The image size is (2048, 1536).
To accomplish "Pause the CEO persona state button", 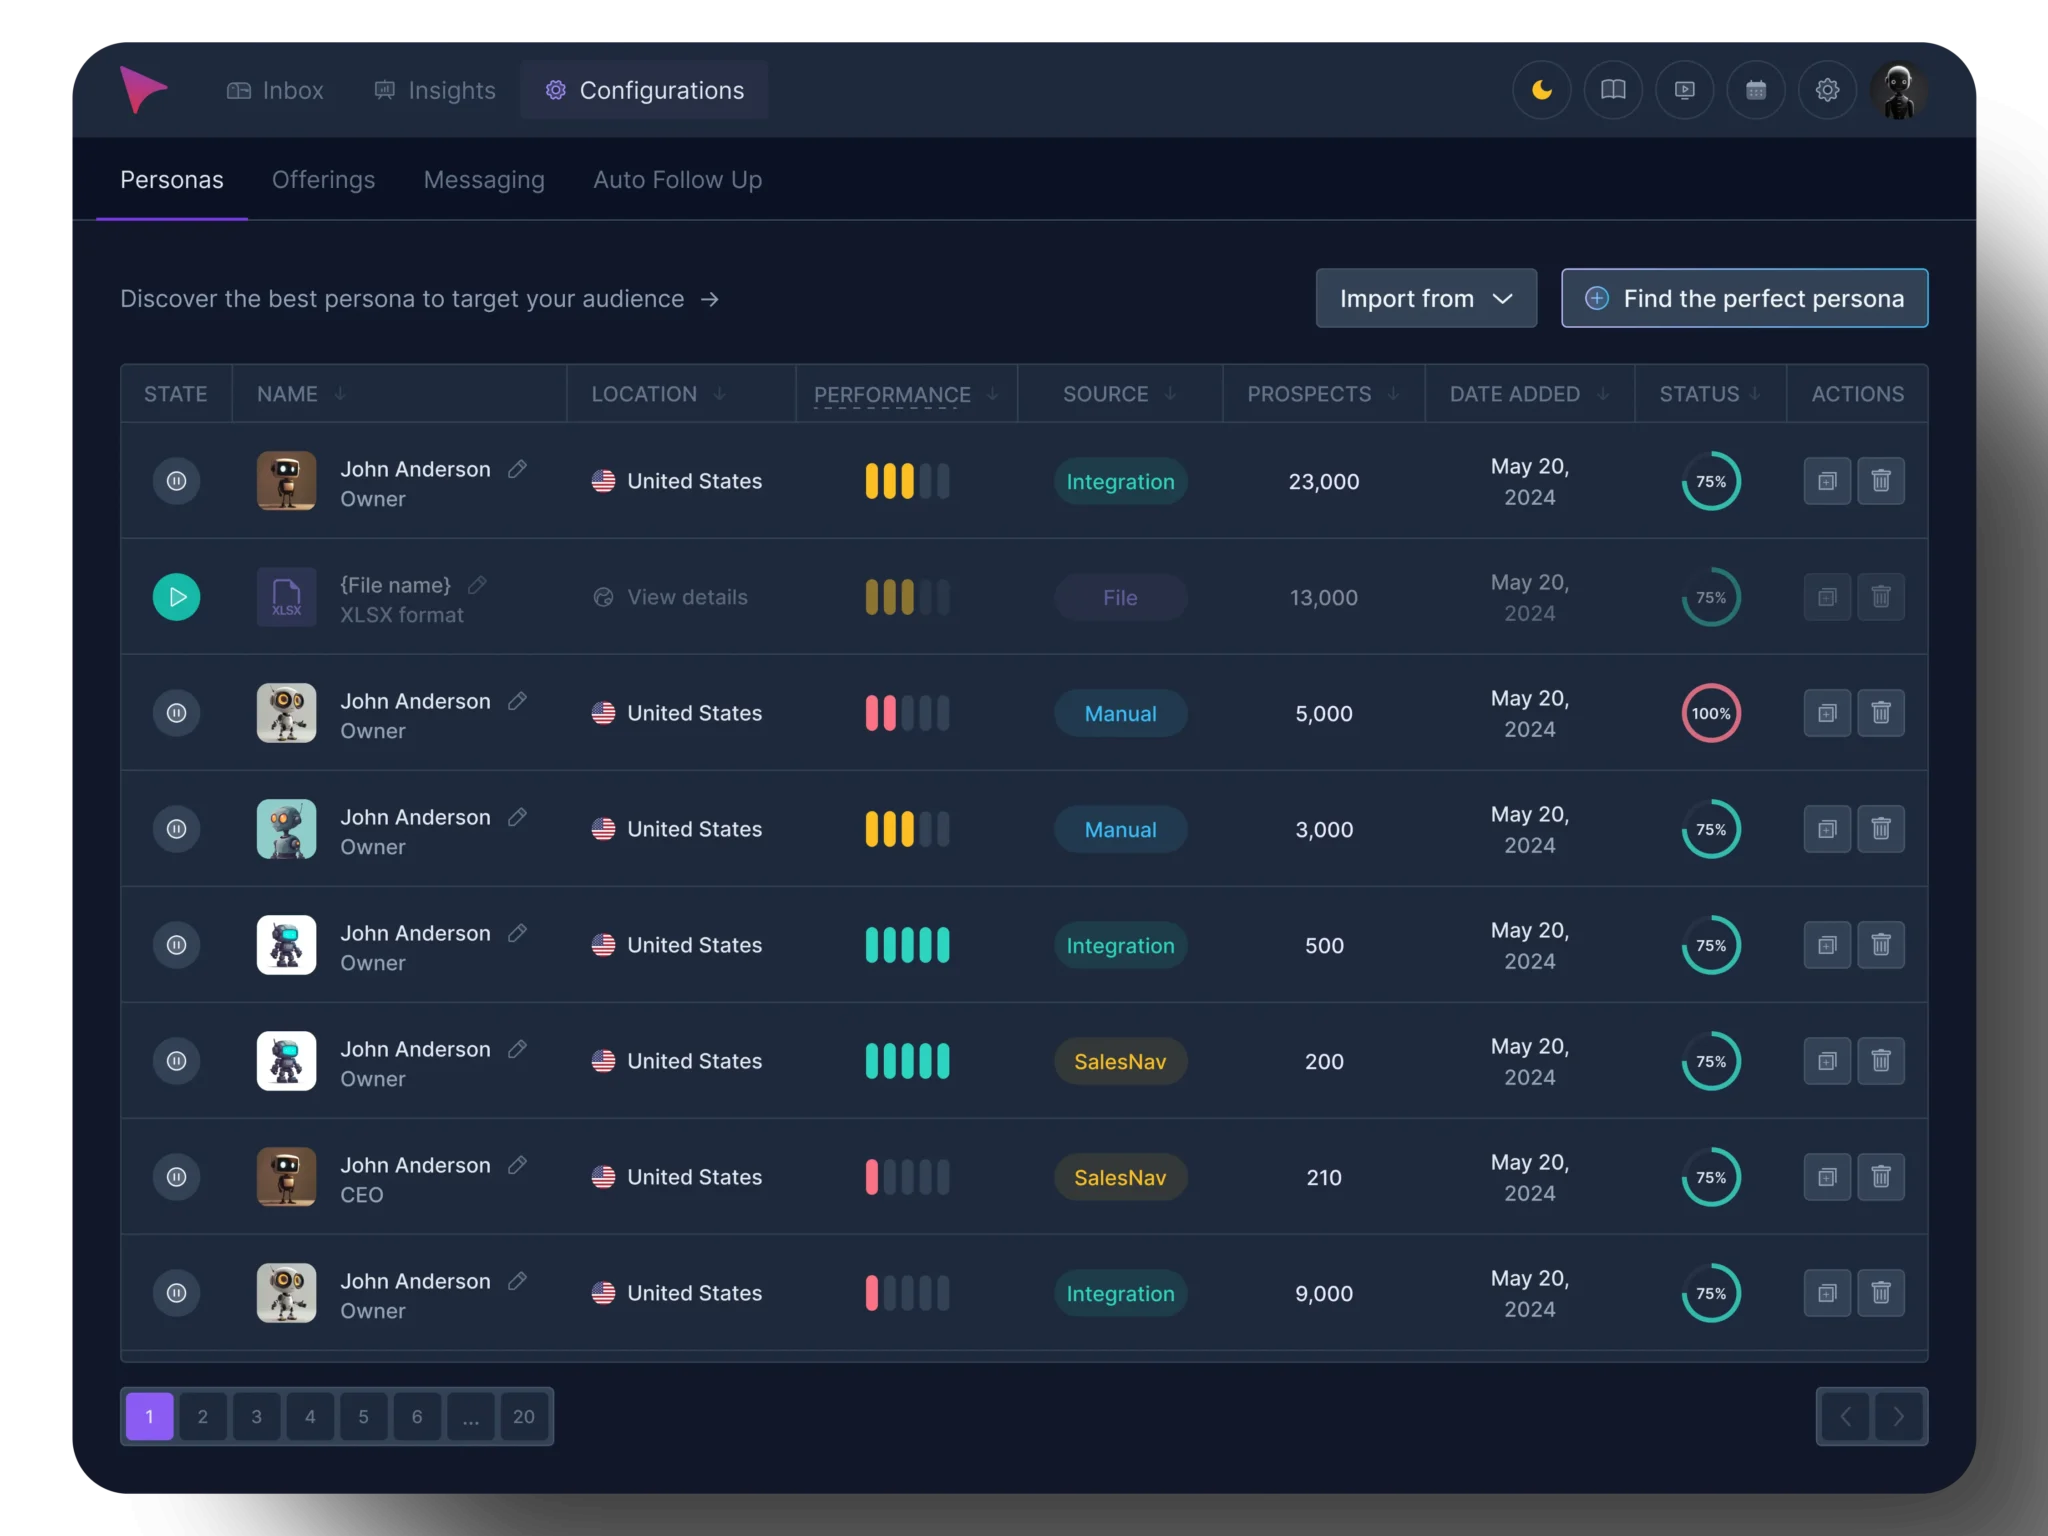I will [x=177, y=1177].
